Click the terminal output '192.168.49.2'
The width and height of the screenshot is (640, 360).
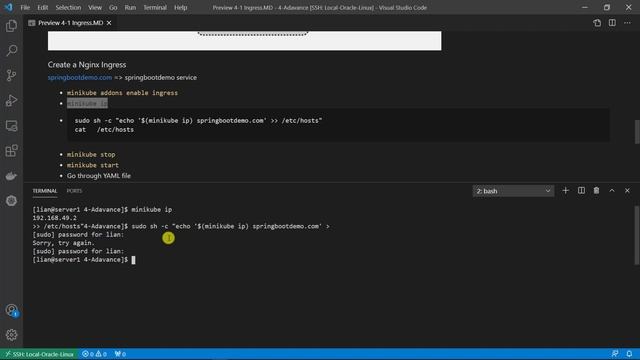click(54, 218)
